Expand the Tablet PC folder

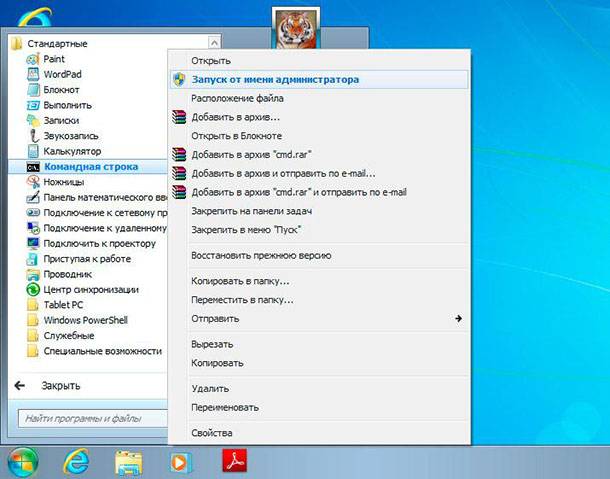(55, 305)
